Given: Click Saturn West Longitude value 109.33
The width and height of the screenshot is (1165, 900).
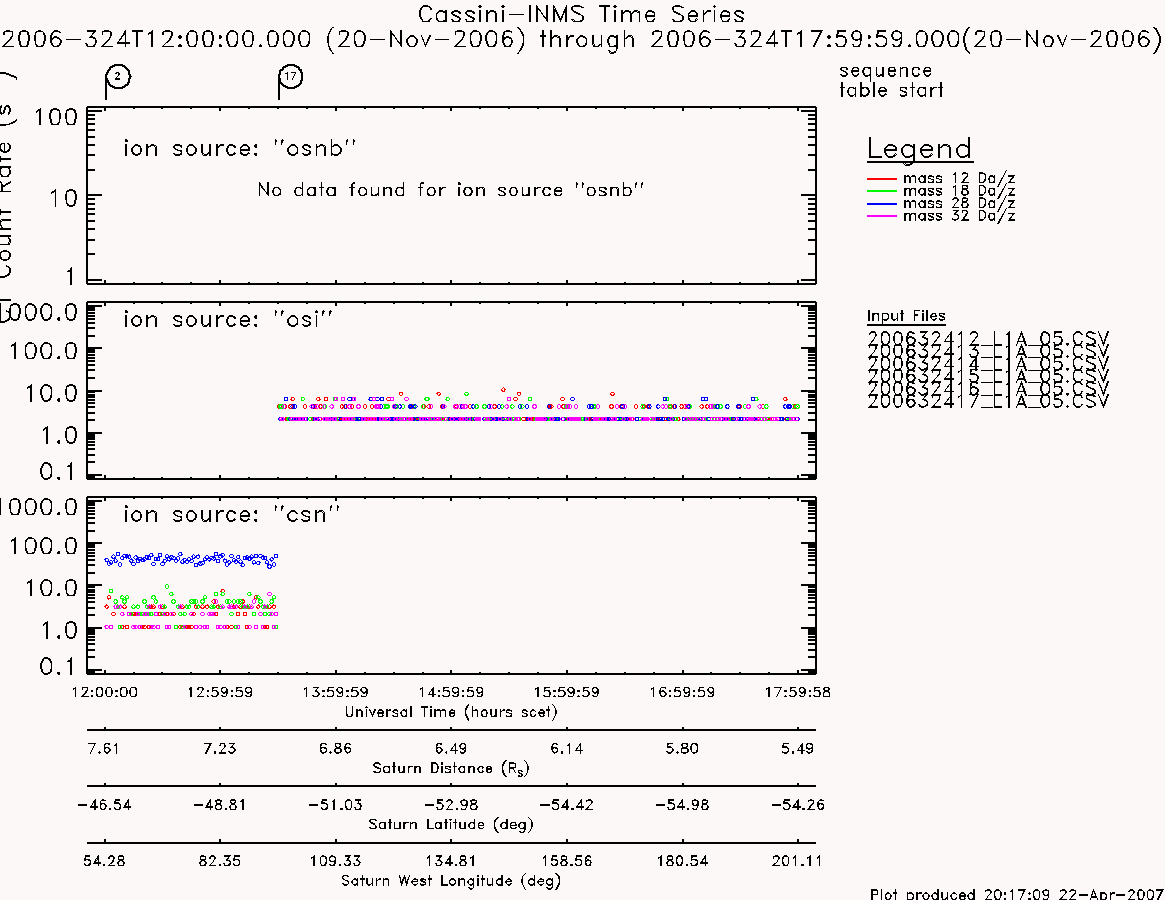Looking at the screenshot, I should [x=335, y=861].
